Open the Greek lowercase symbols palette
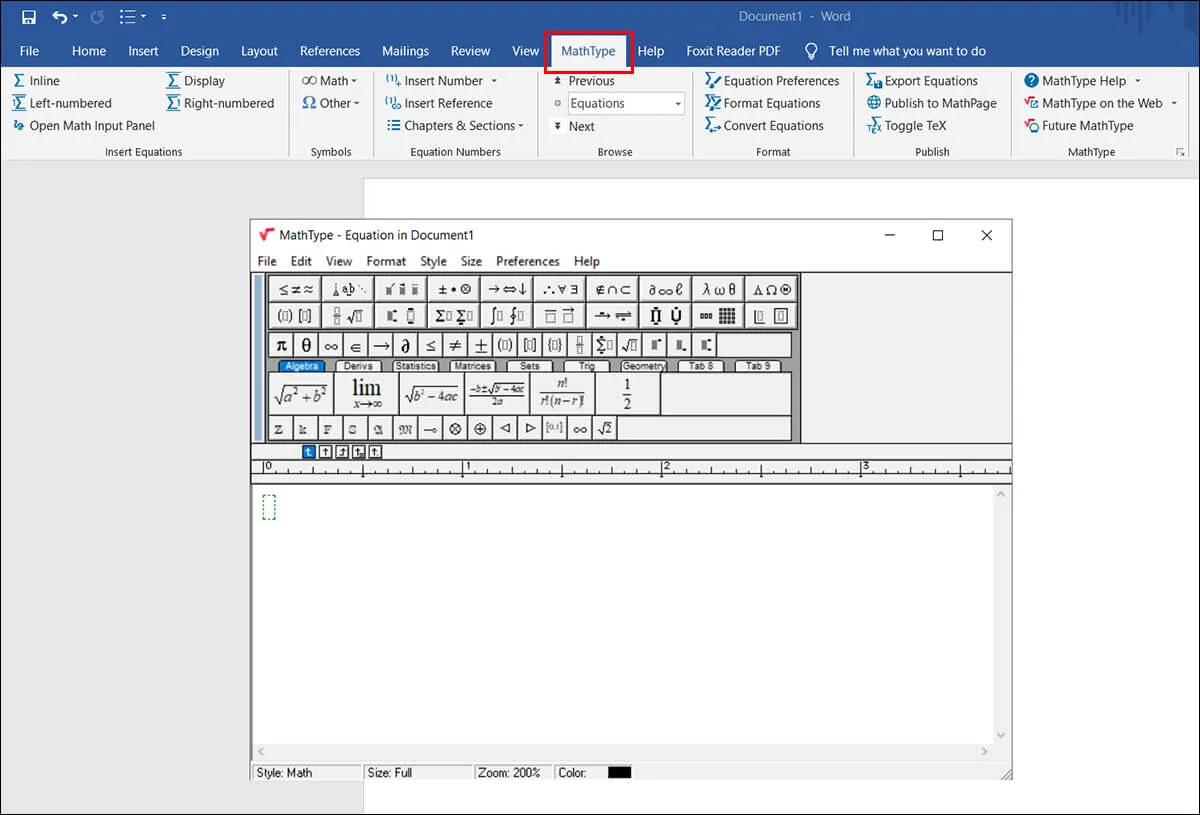The image size is (1200, 815). (718, 289)
